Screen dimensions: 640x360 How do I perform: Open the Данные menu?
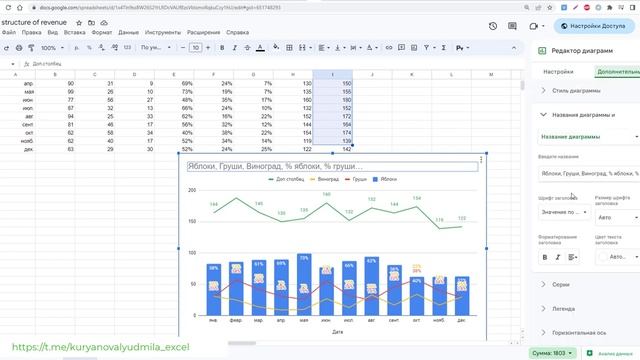coord(129,32)
